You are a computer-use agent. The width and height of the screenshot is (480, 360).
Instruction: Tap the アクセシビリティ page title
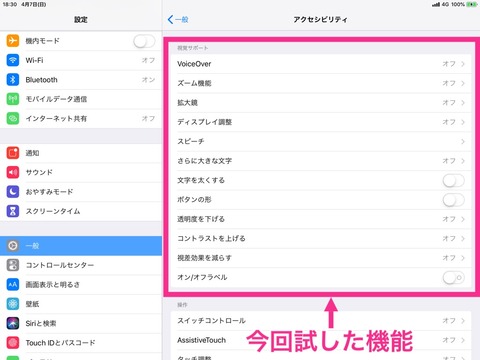320,19
